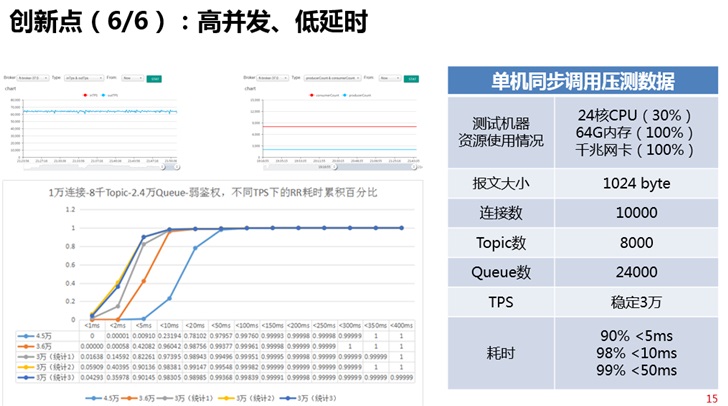Click the 3万（统计1） entry in the bottom legend
Screen dimensions: 728x406
[185, 398]
